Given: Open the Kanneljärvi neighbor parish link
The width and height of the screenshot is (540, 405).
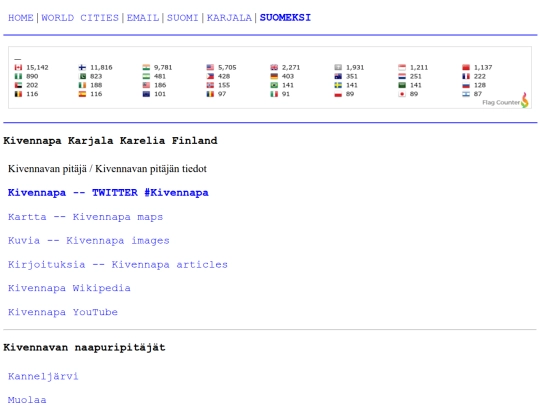Looking at the screenshot, I should tap(43, 376).
